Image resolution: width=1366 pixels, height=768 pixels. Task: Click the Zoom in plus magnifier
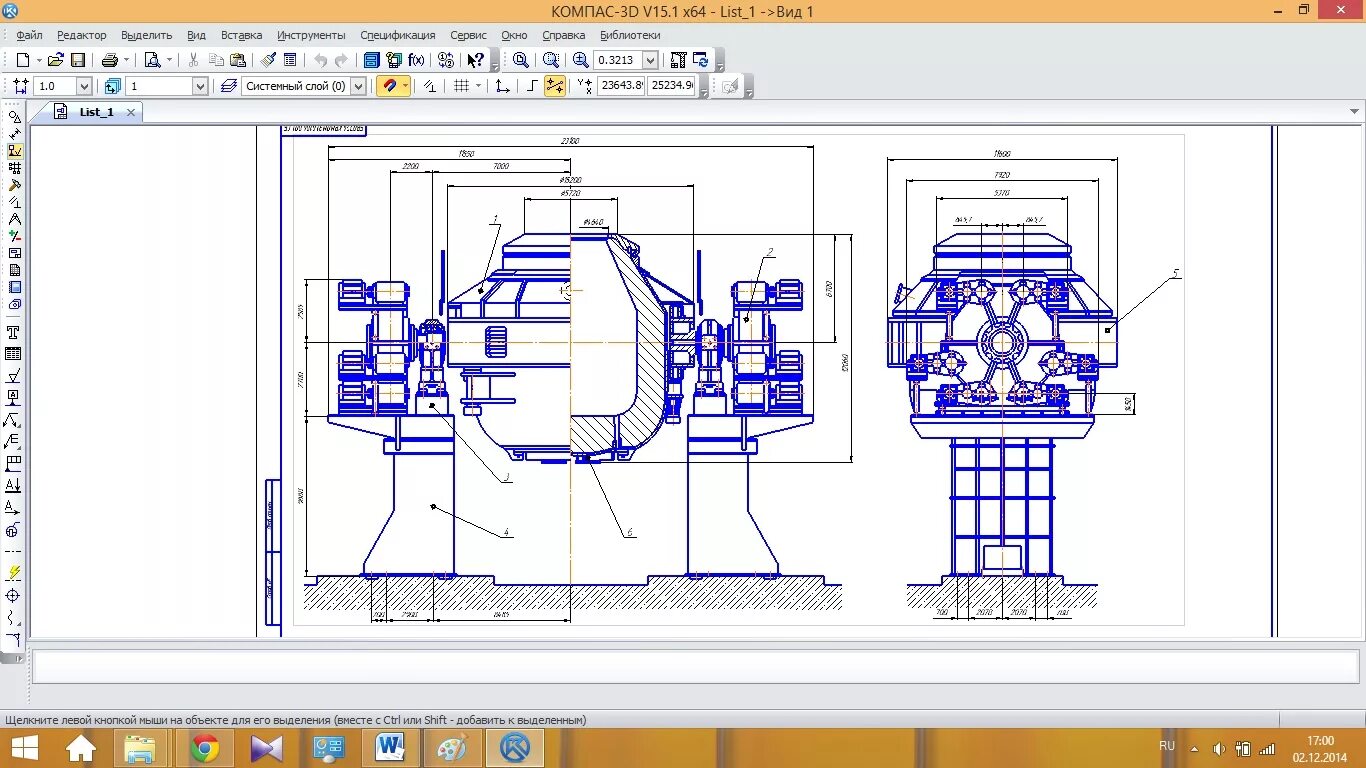(581, 60)
